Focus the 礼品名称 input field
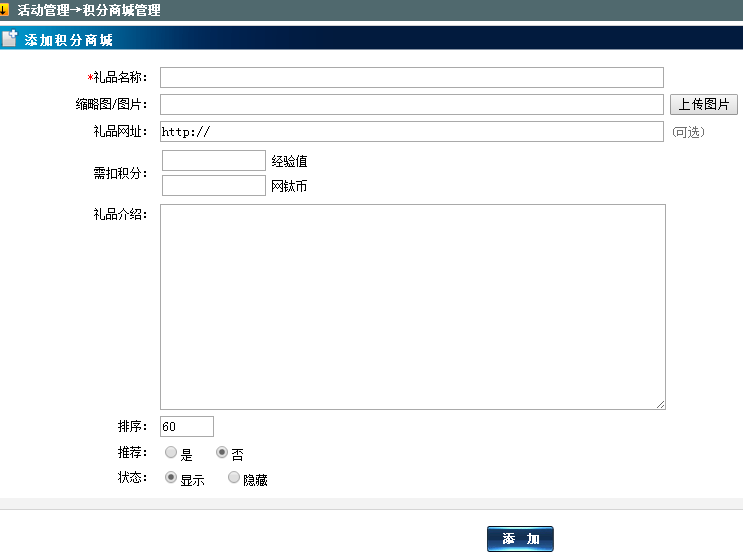The width and height of the screenshot is (743, 559). pyautogui.click(x=412, y=78)
